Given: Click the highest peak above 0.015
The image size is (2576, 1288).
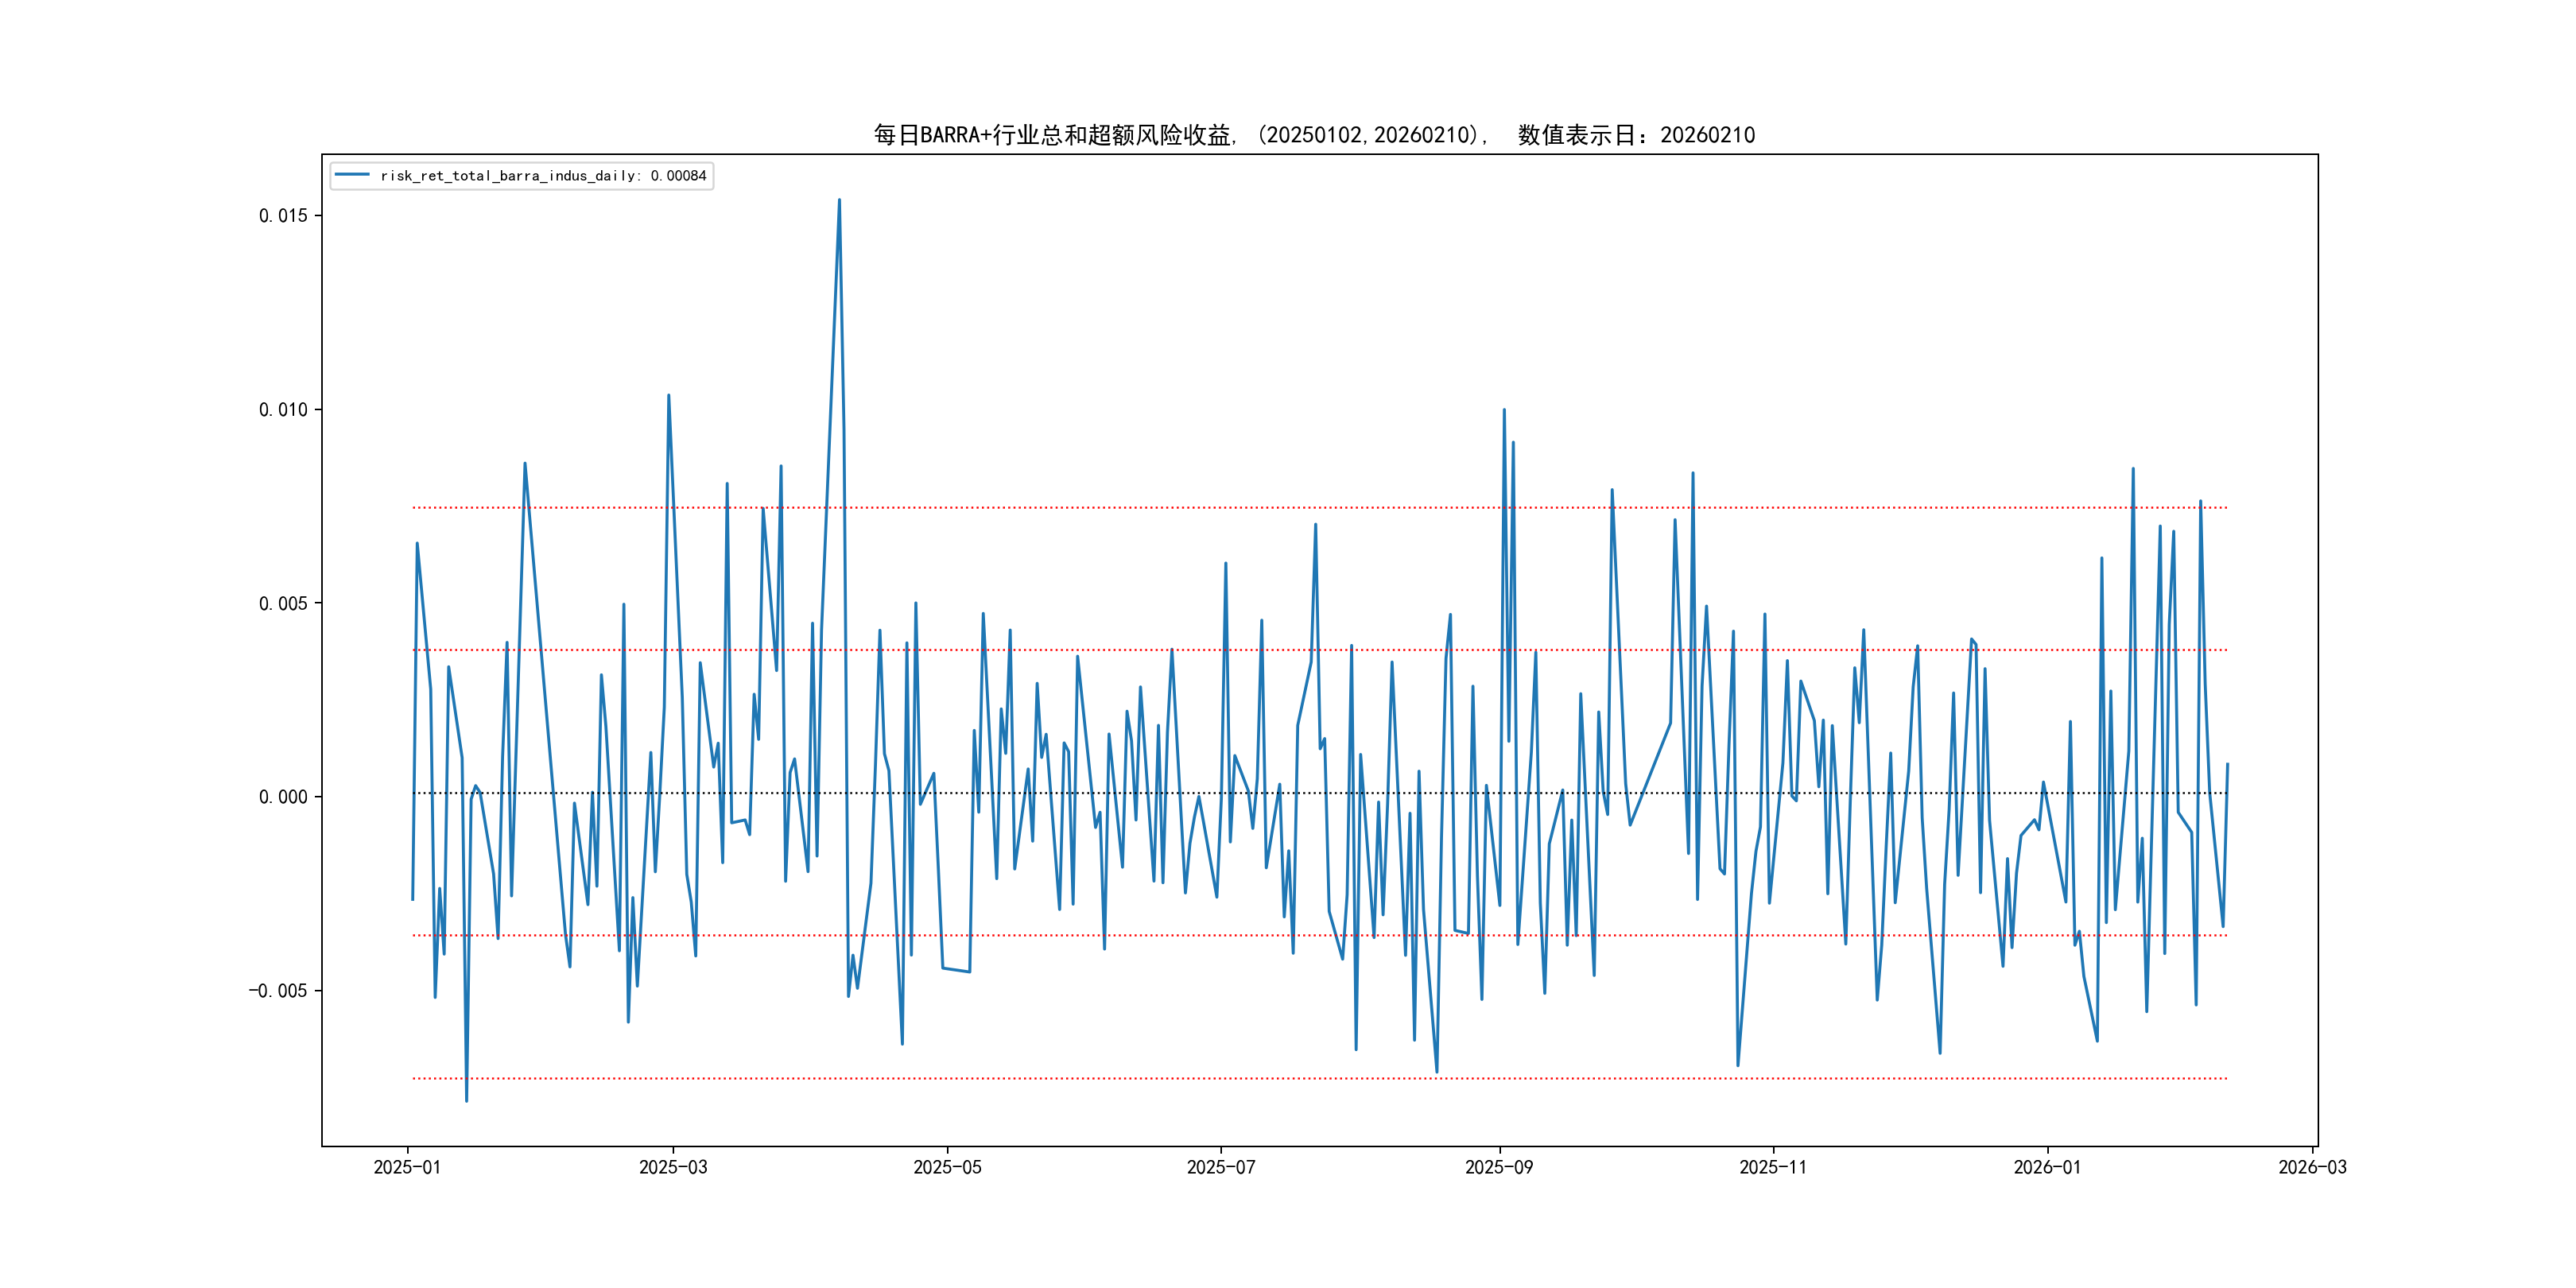Looking at the screenshot, I should (x=839, y=201).
